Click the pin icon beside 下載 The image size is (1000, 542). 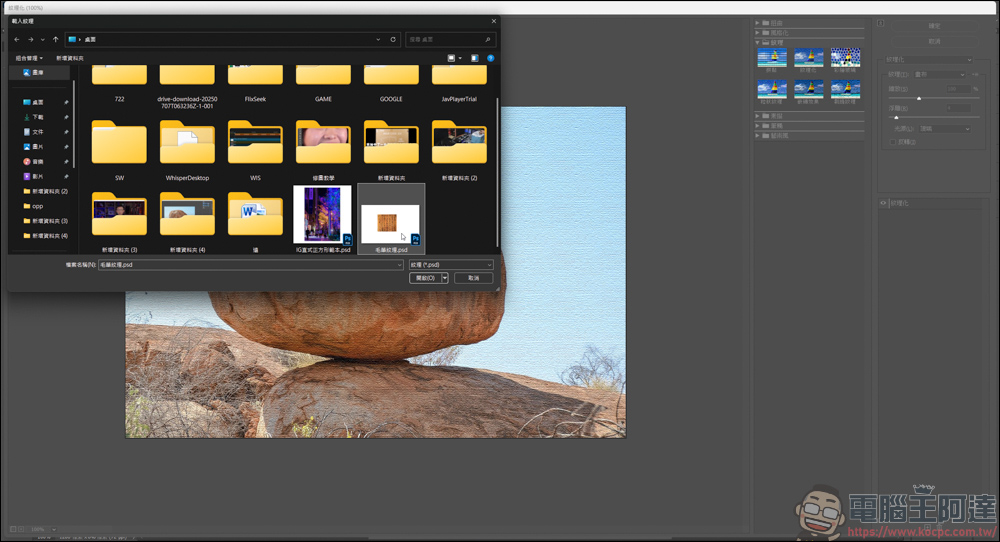tap(66, 117)
